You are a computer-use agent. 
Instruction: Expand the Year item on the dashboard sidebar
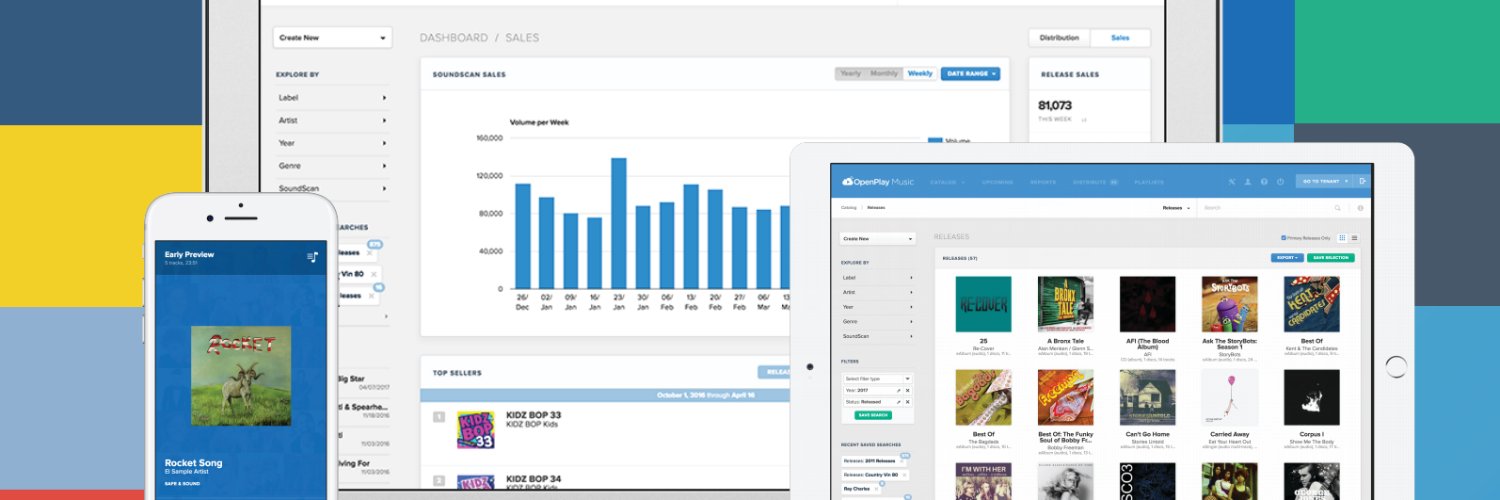pos(332,143)
